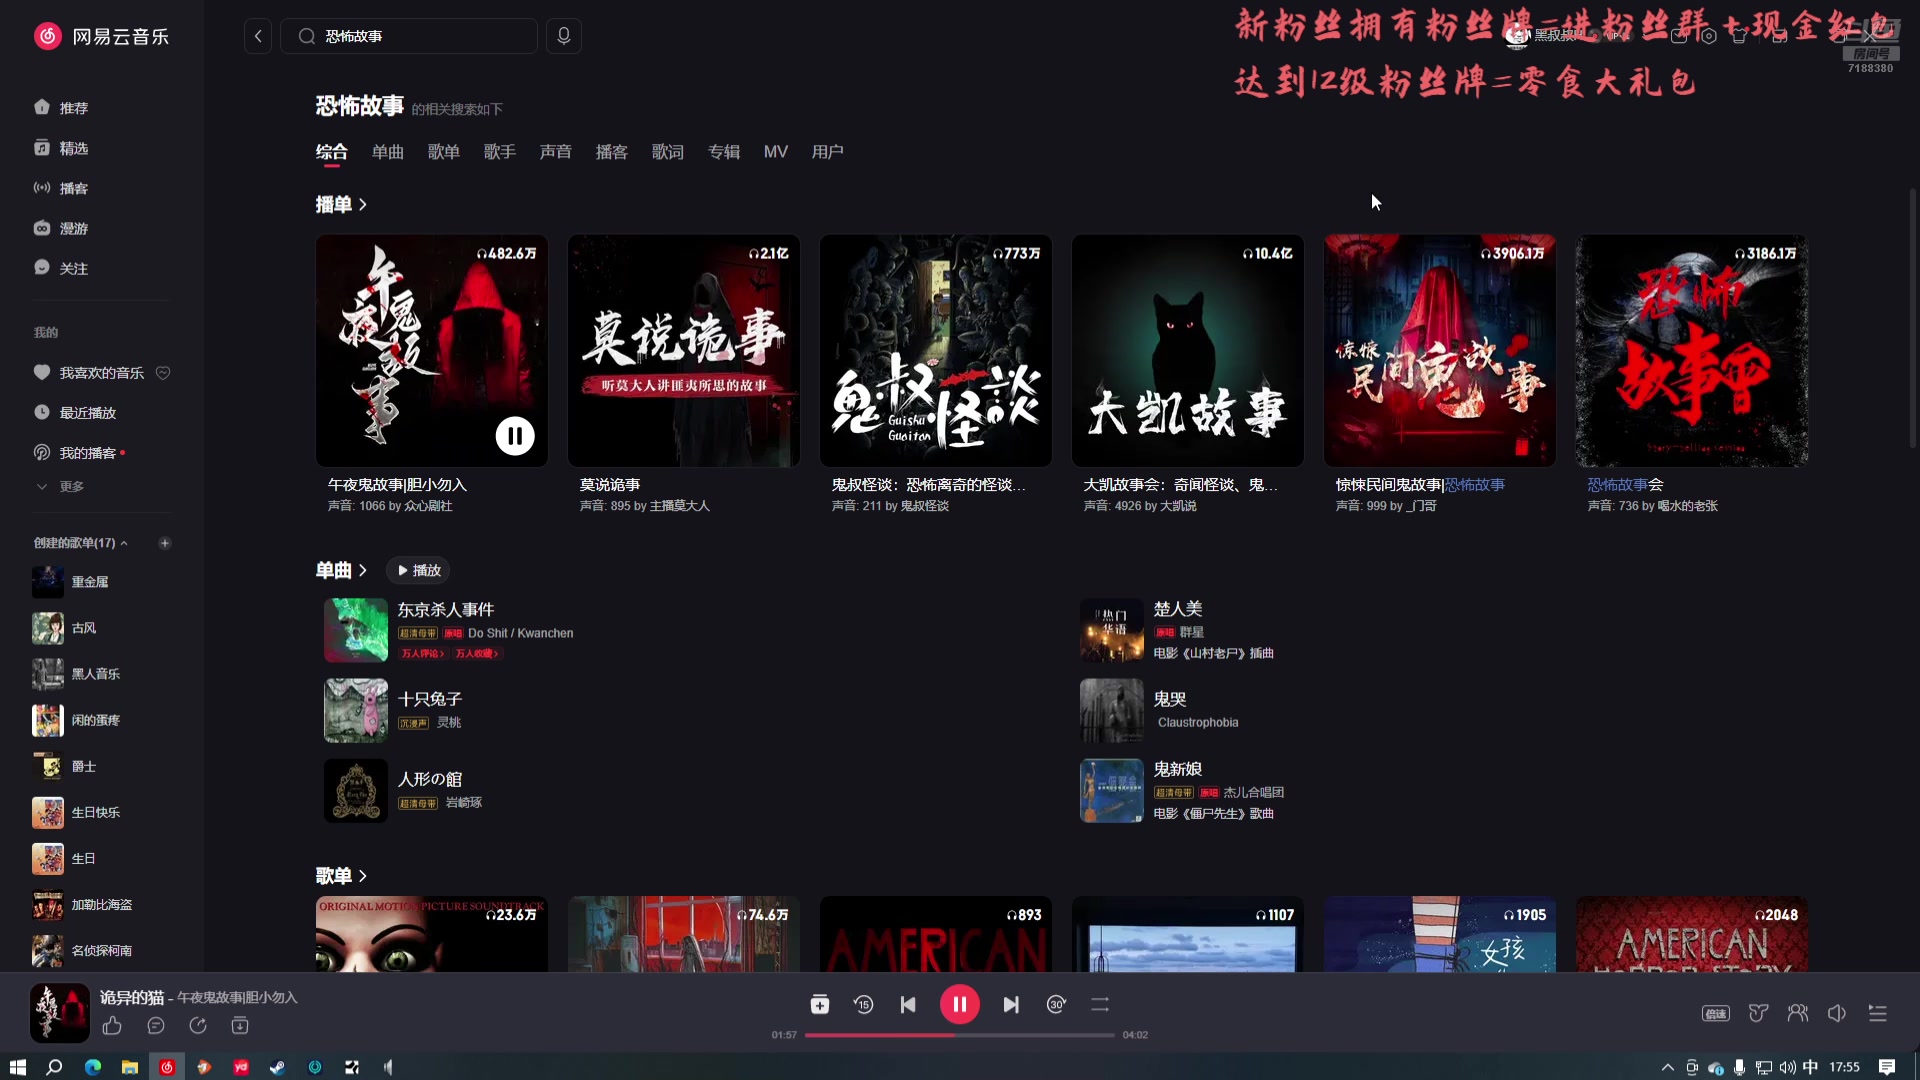Open 倍速 playback speed control
Viewport: 1920px width, 1080px height.
(1716, 1014)
